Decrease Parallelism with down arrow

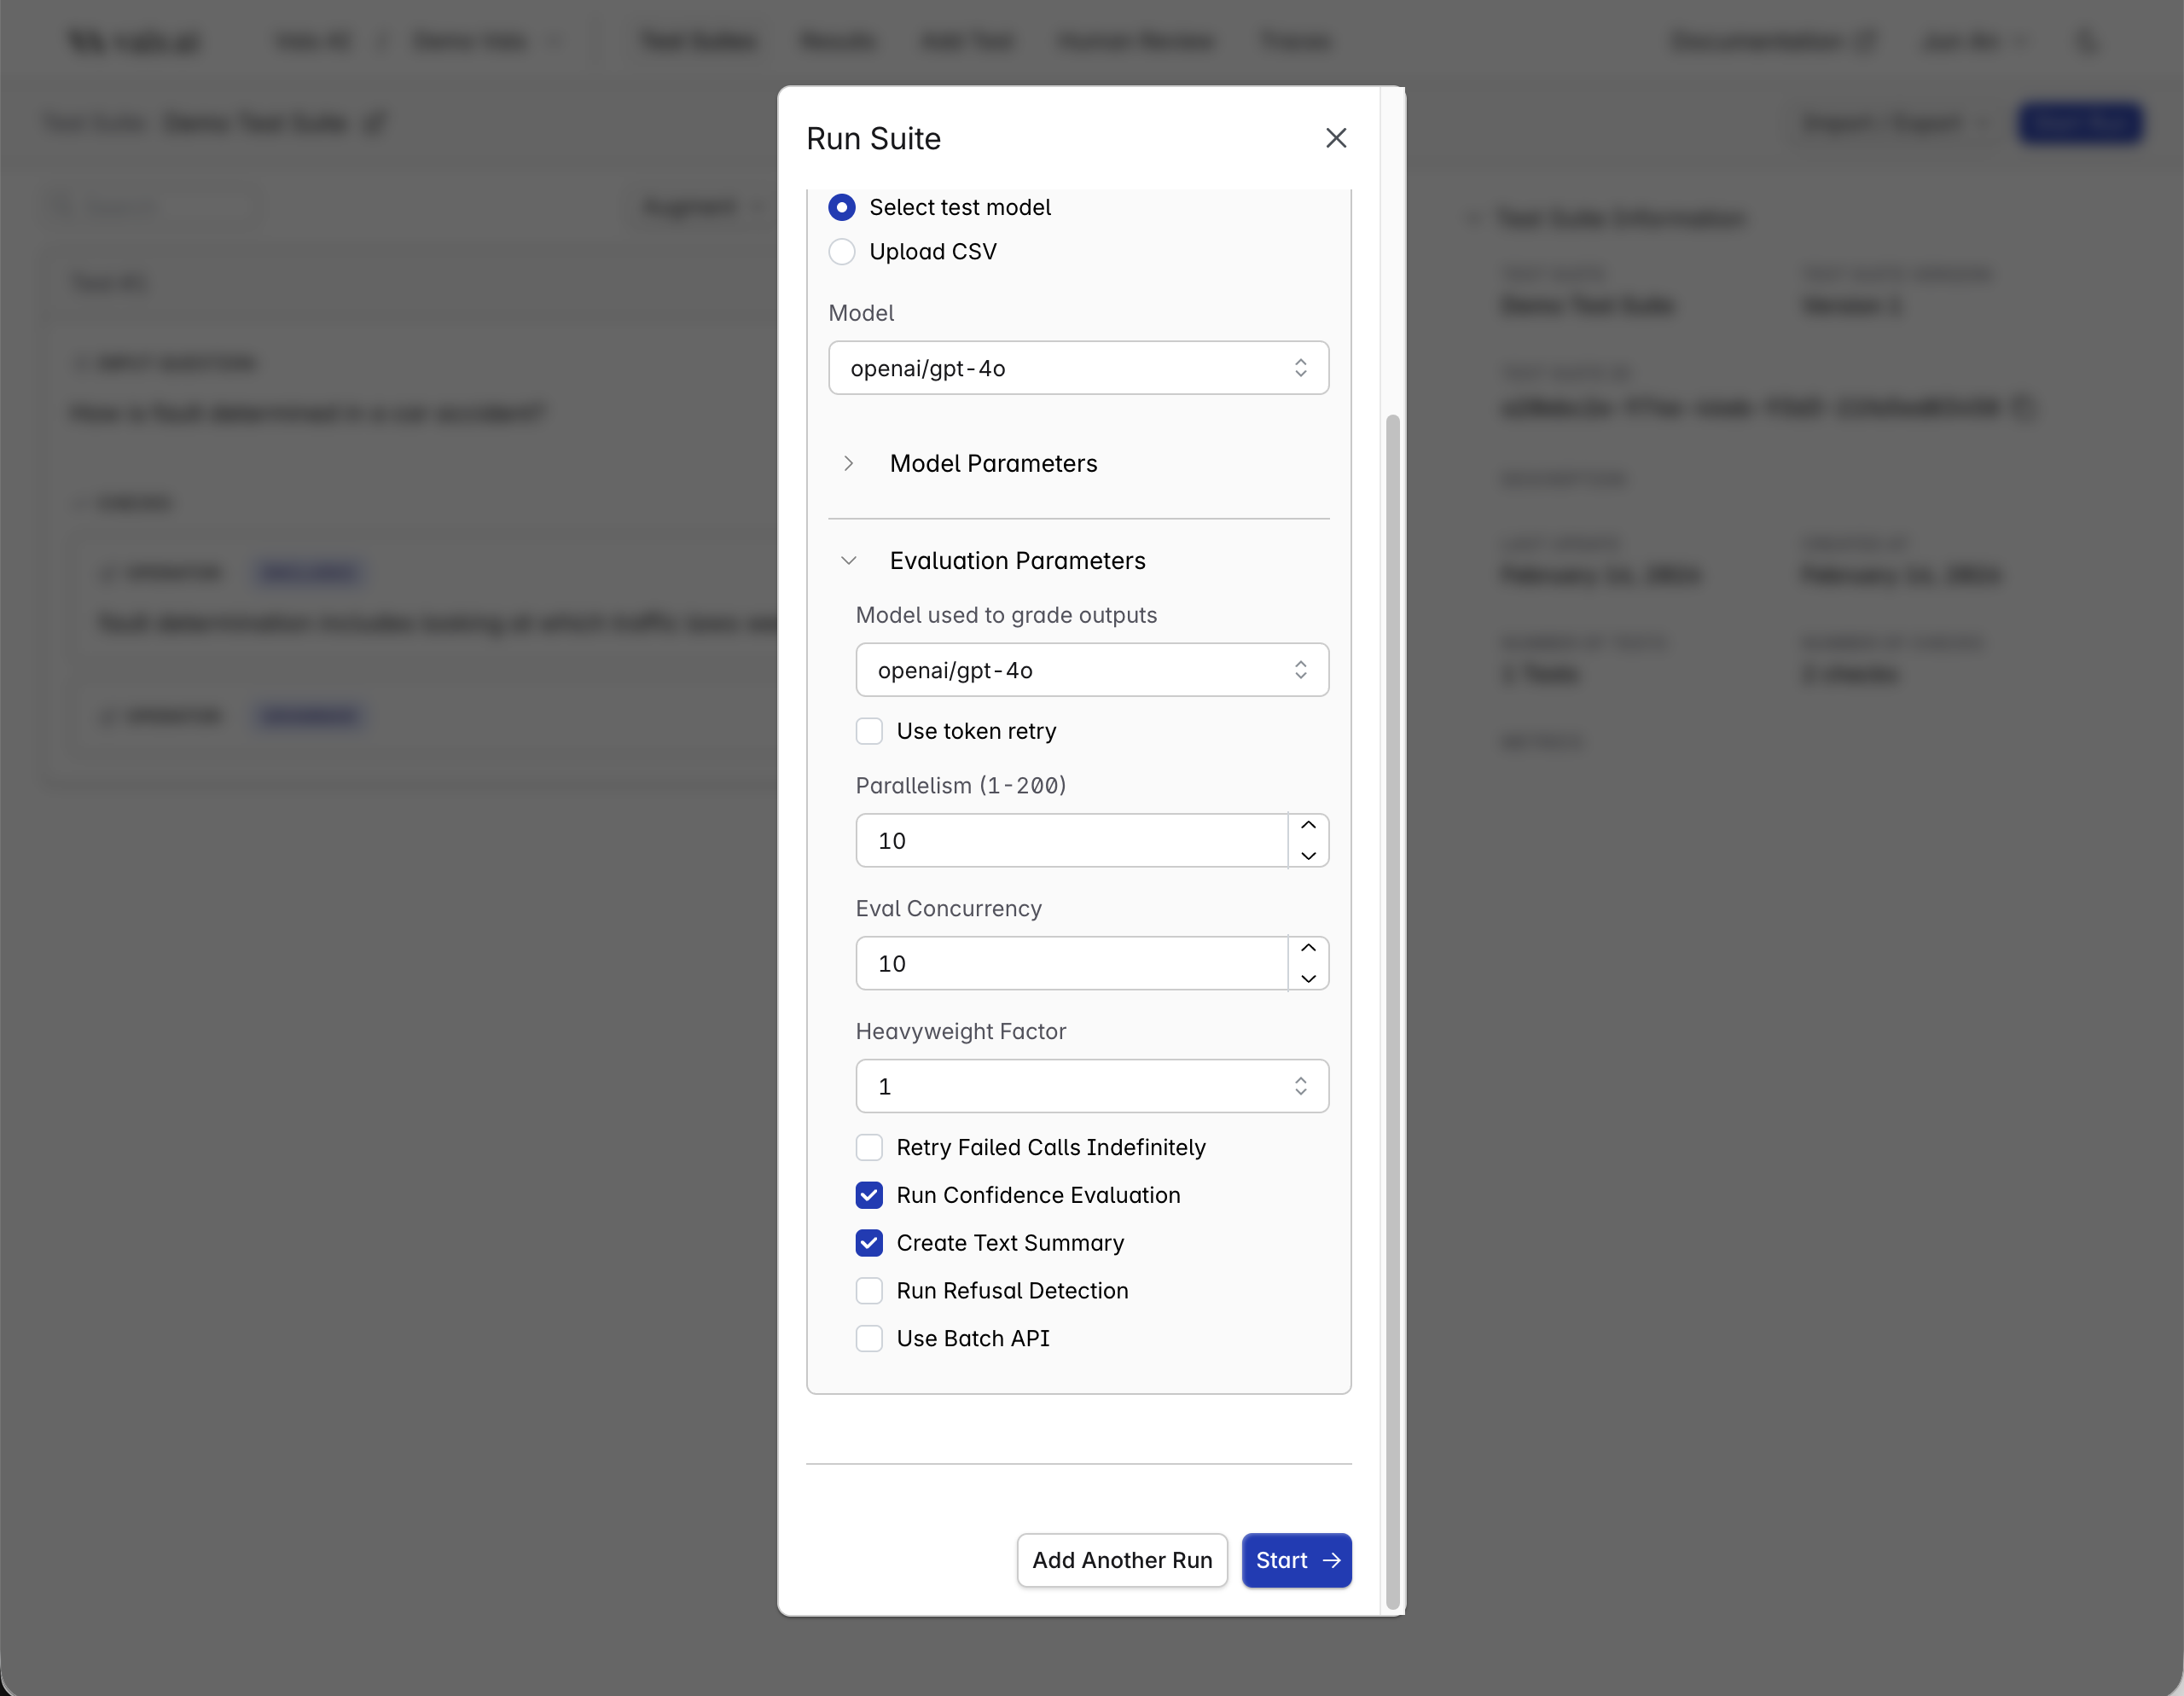1308,856
